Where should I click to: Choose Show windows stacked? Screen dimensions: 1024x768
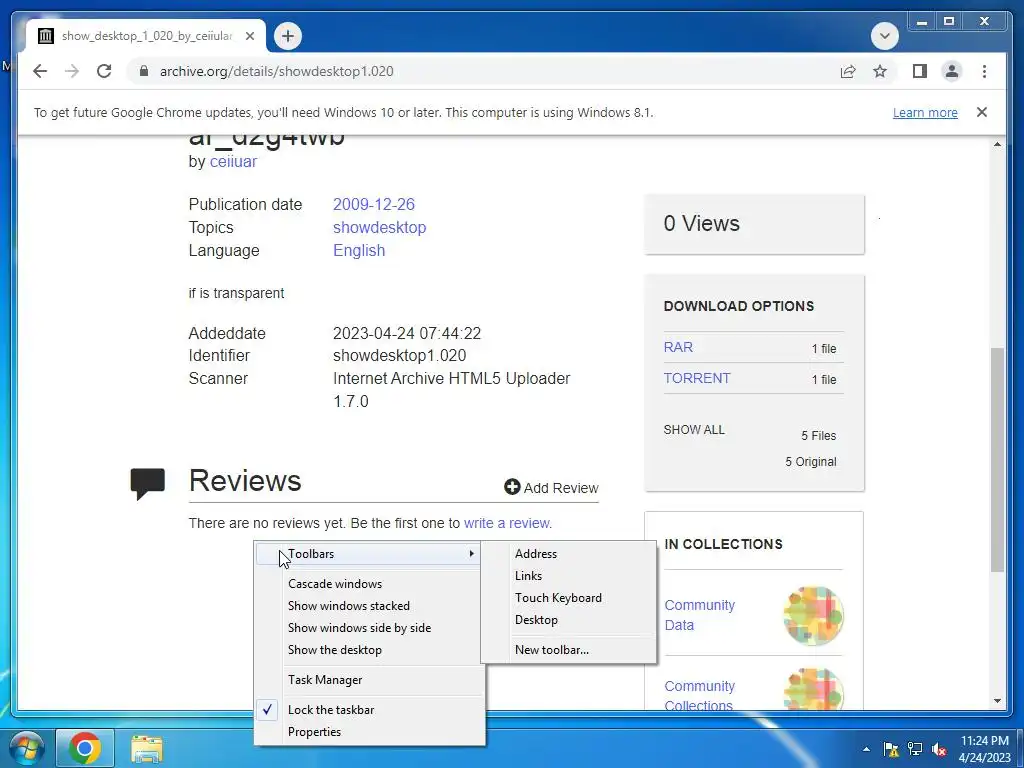(x=369, y=606)
